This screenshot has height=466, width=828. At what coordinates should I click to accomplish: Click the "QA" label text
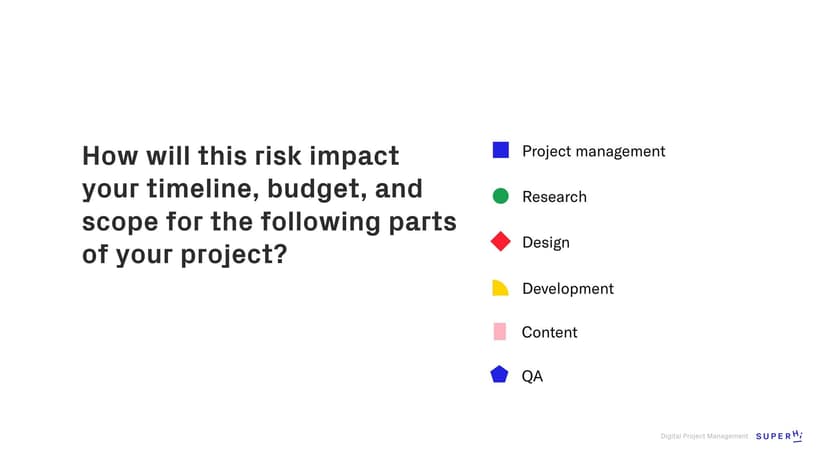pyautogui.click(x=532, y=377)
